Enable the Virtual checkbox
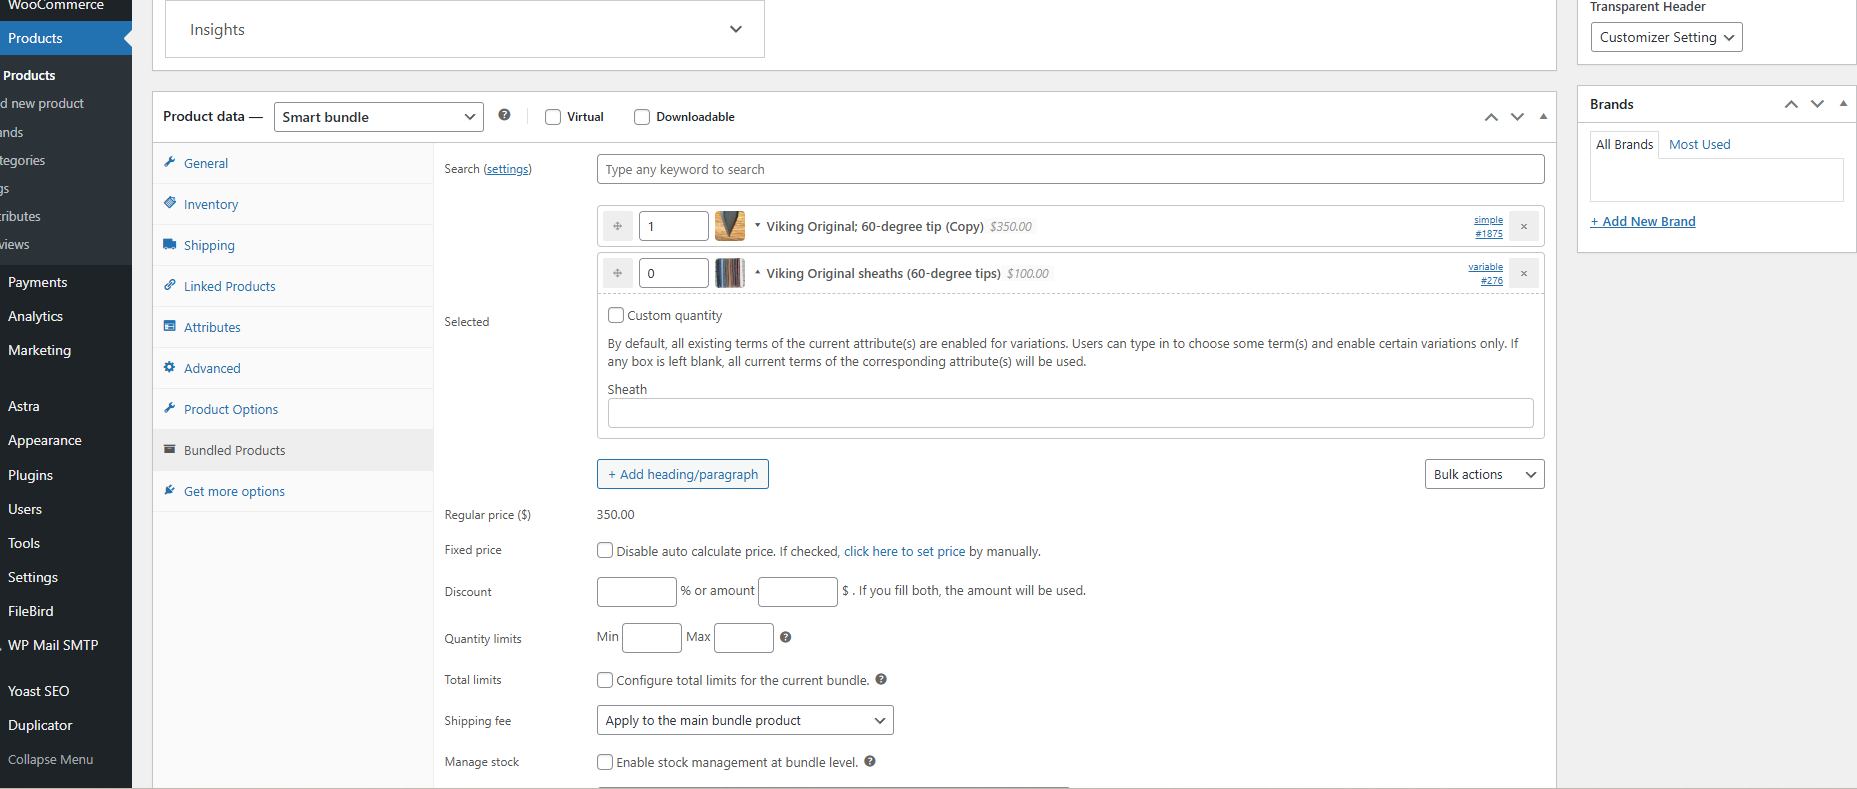1857x789 pixels. [553, 117]
